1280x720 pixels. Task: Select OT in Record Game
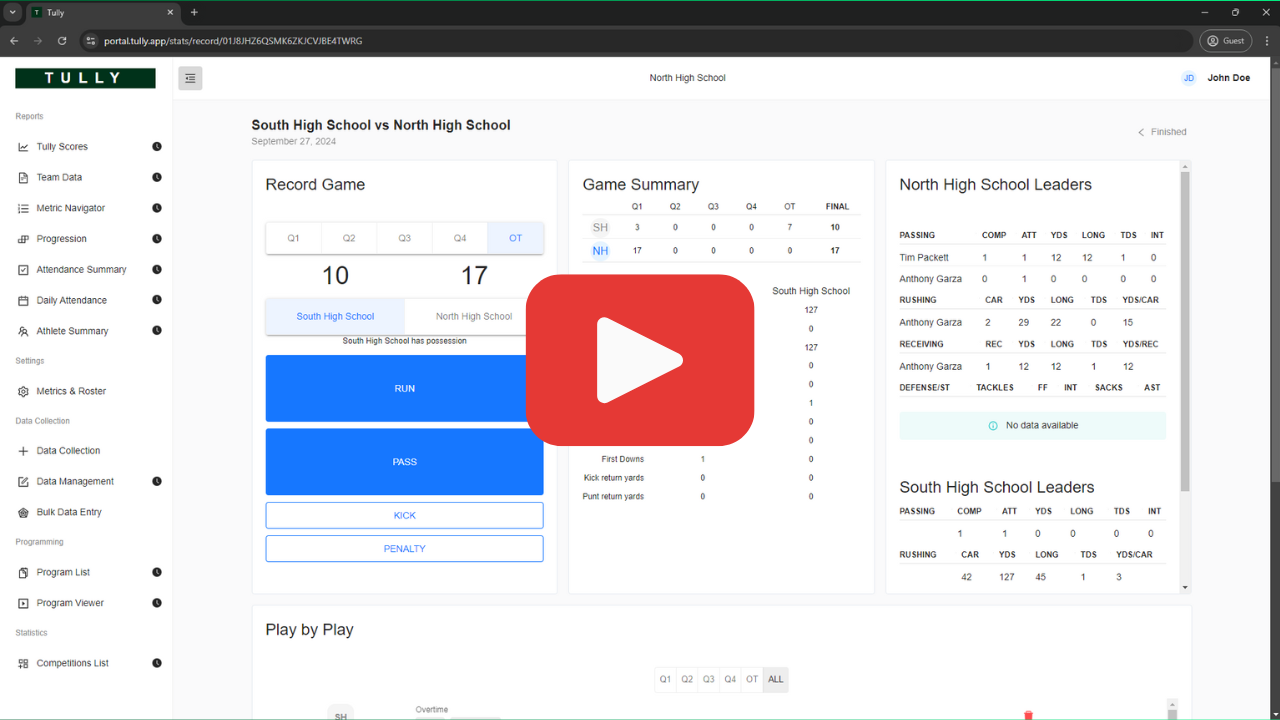[x=516, y=238]
